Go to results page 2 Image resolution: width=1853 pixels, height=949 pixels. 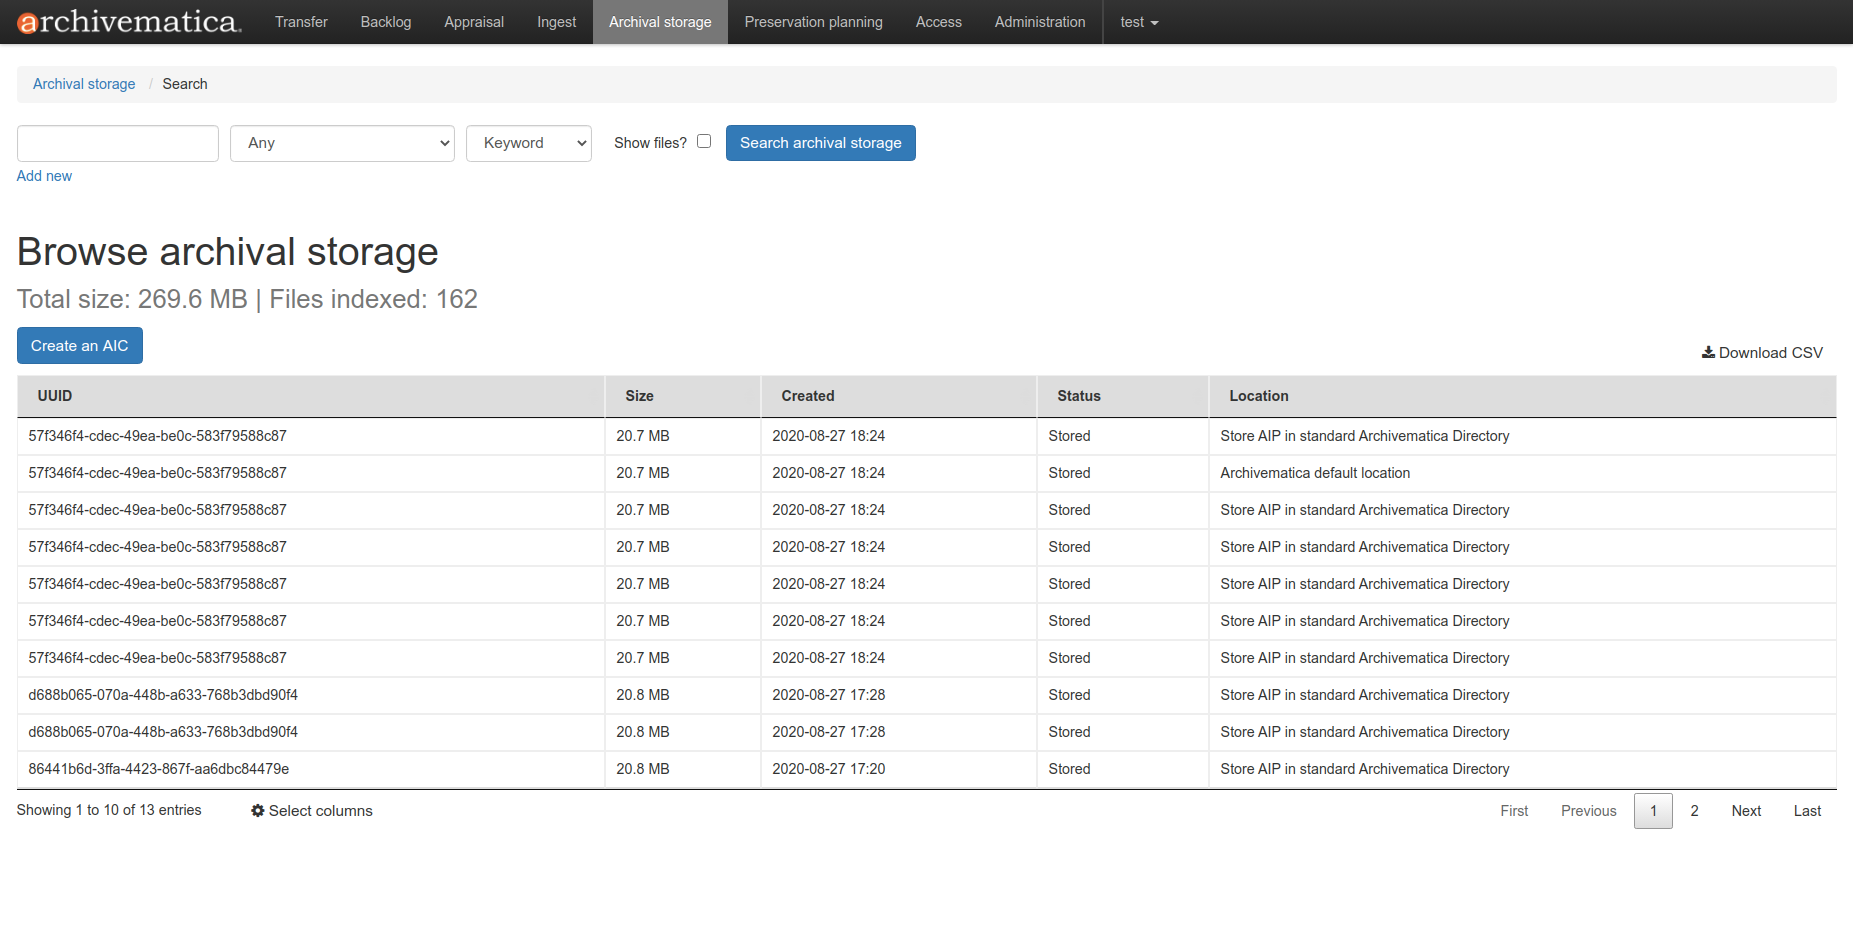pos(1694,810)
